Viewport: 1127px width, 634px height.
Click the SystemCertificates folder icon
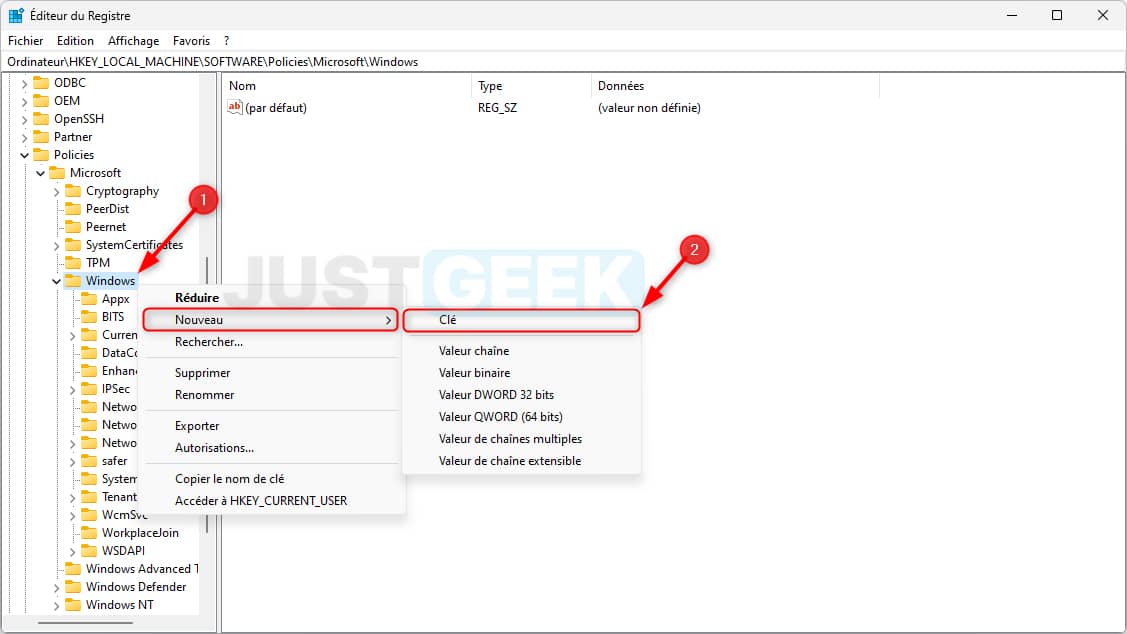coord(73,244)
